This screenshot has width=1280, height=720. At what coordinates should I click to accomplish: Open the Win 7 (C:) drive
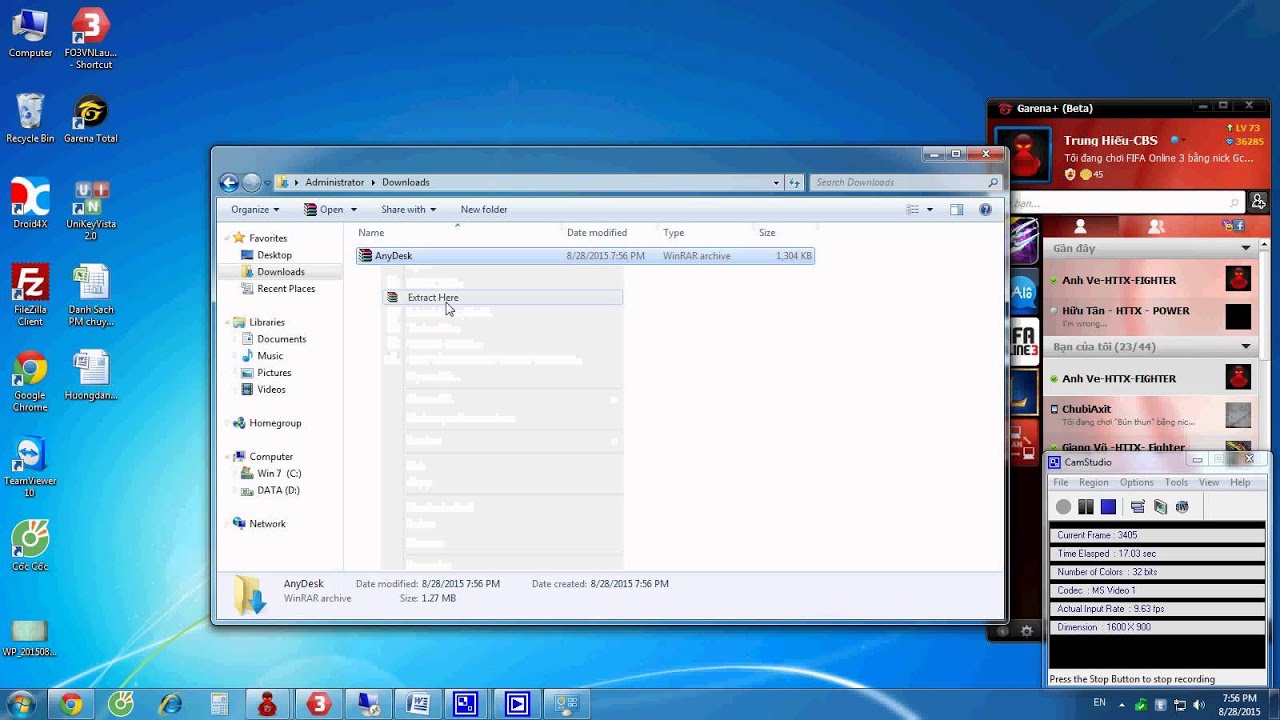pyautogui.click(x=278, y=473)
